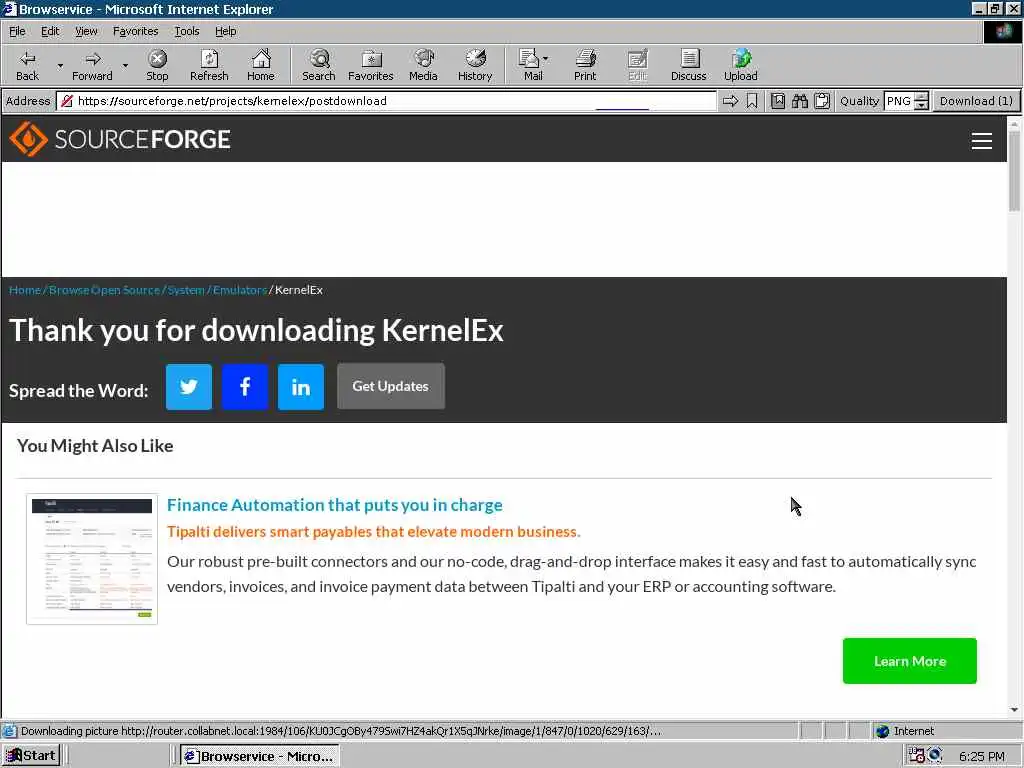The width and height of the screenshot is (1024, 768).
Task: Click the SourceForge logo
Action: (x=120, y=139)
